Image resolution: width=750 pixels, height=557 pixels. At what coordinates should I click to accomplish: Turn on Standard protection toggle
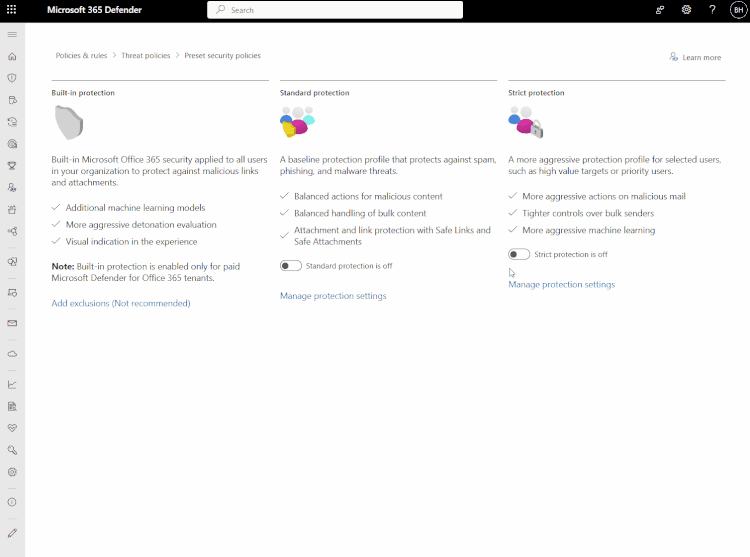(291, 266)
